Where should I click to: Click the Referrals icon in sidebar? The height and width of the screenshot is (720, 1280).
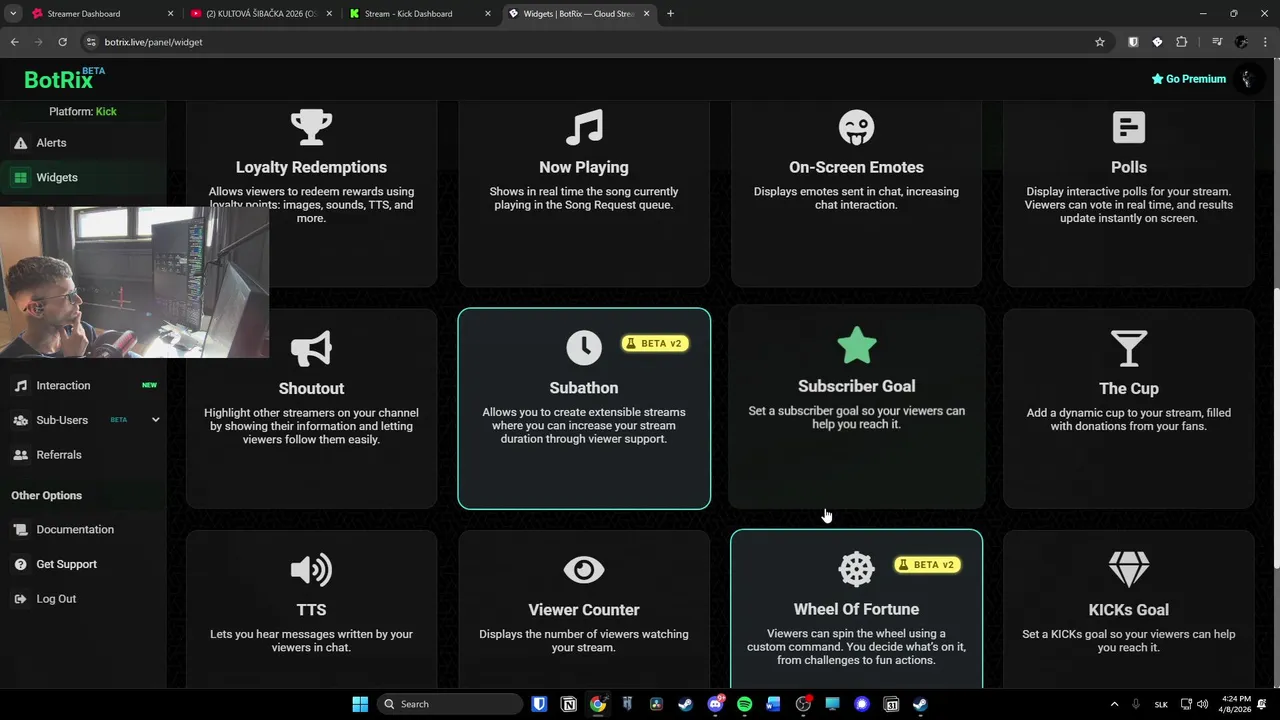point(20,455)
